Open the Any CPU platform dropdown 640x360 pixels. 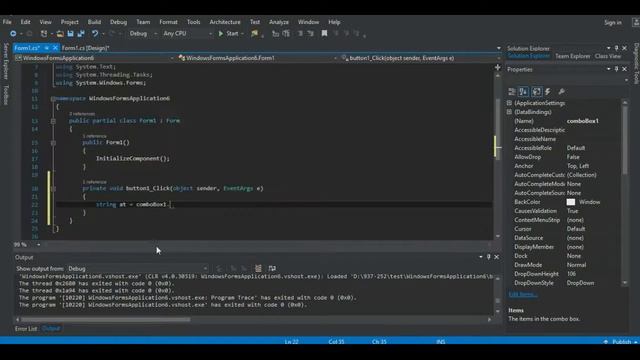187,33
